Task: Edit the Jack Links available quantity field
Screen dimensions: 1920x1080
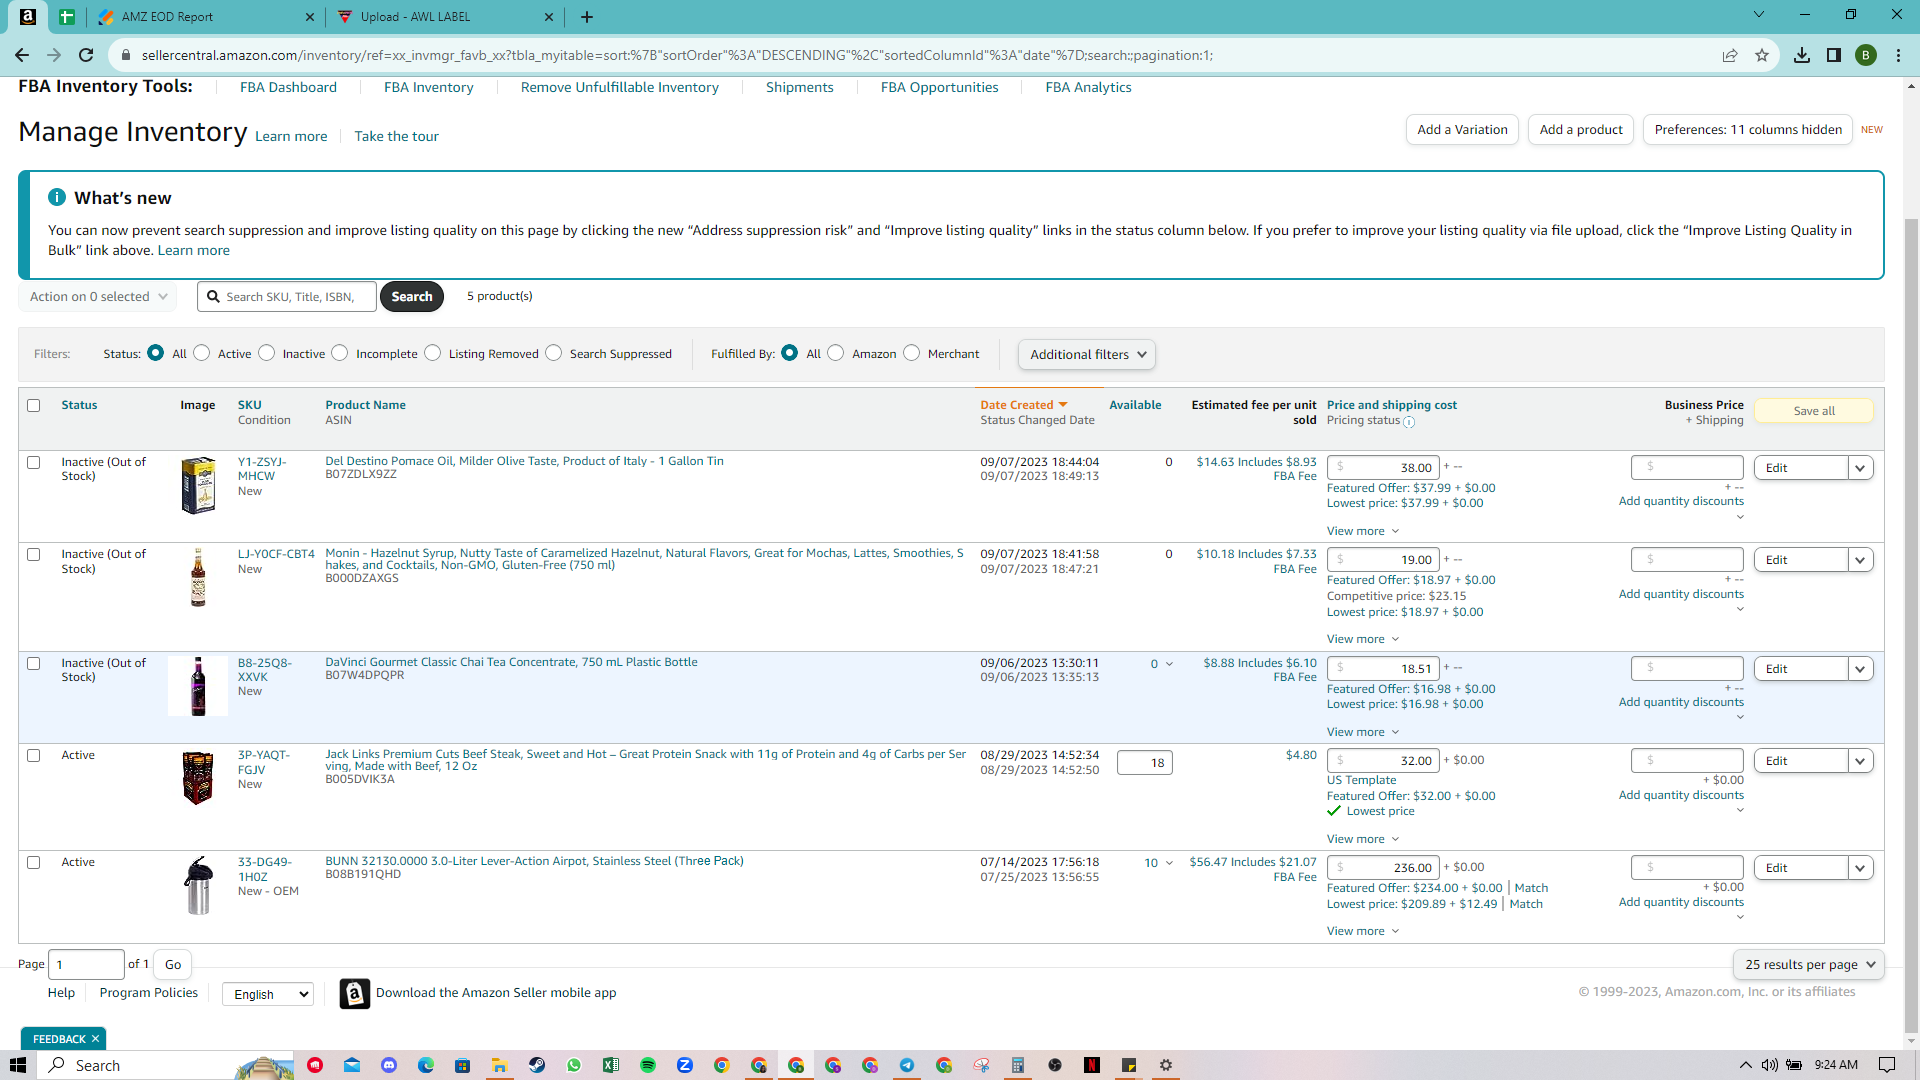Action: (x=1145, y=763)
